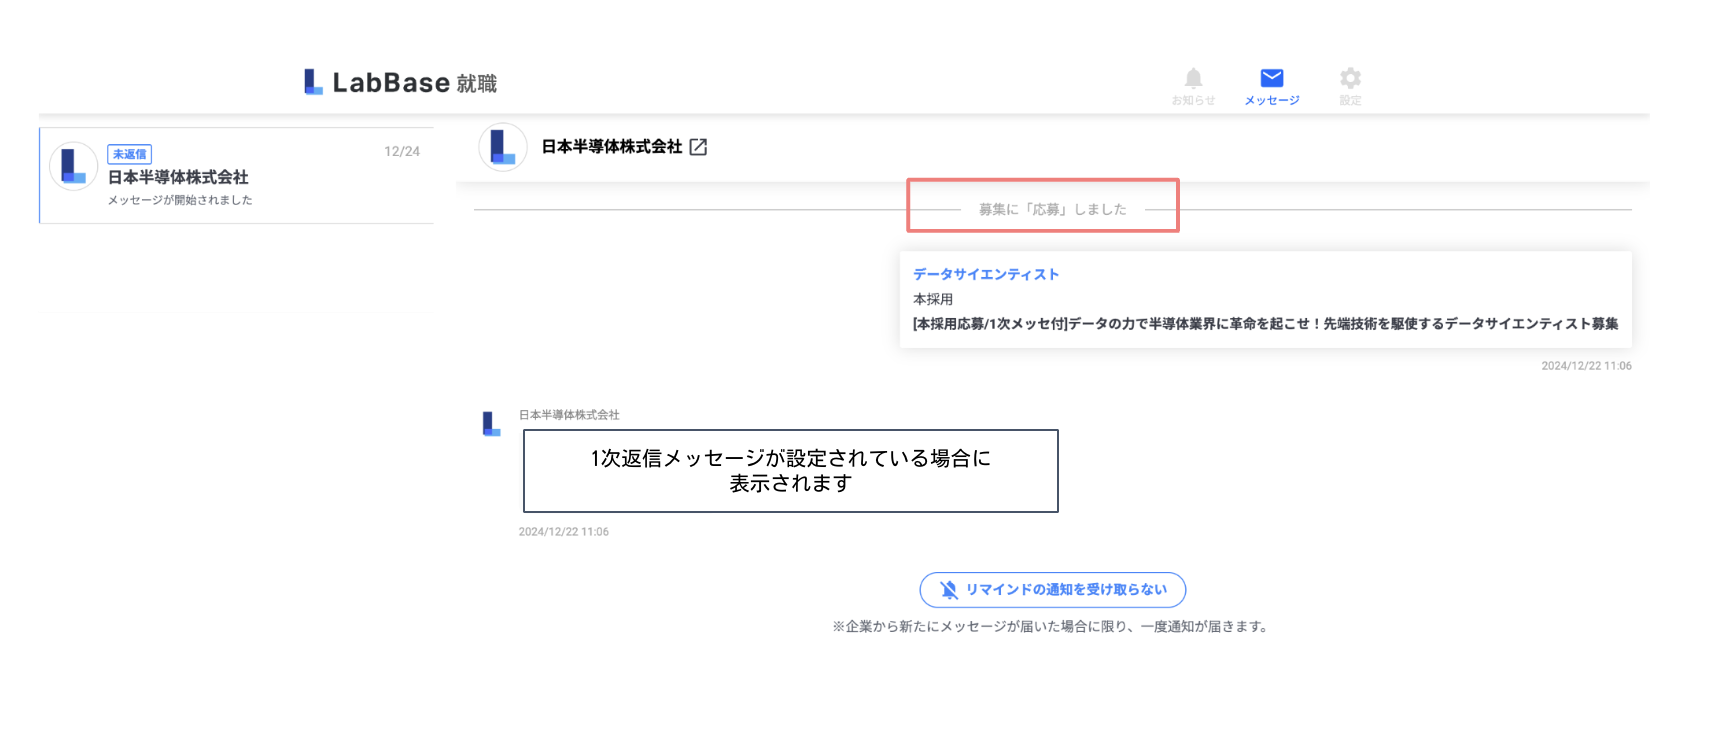Screen dimensions: 1720x748
Task: Click the 日本半導体株式会社 header company name
Action: click(612, 147)
